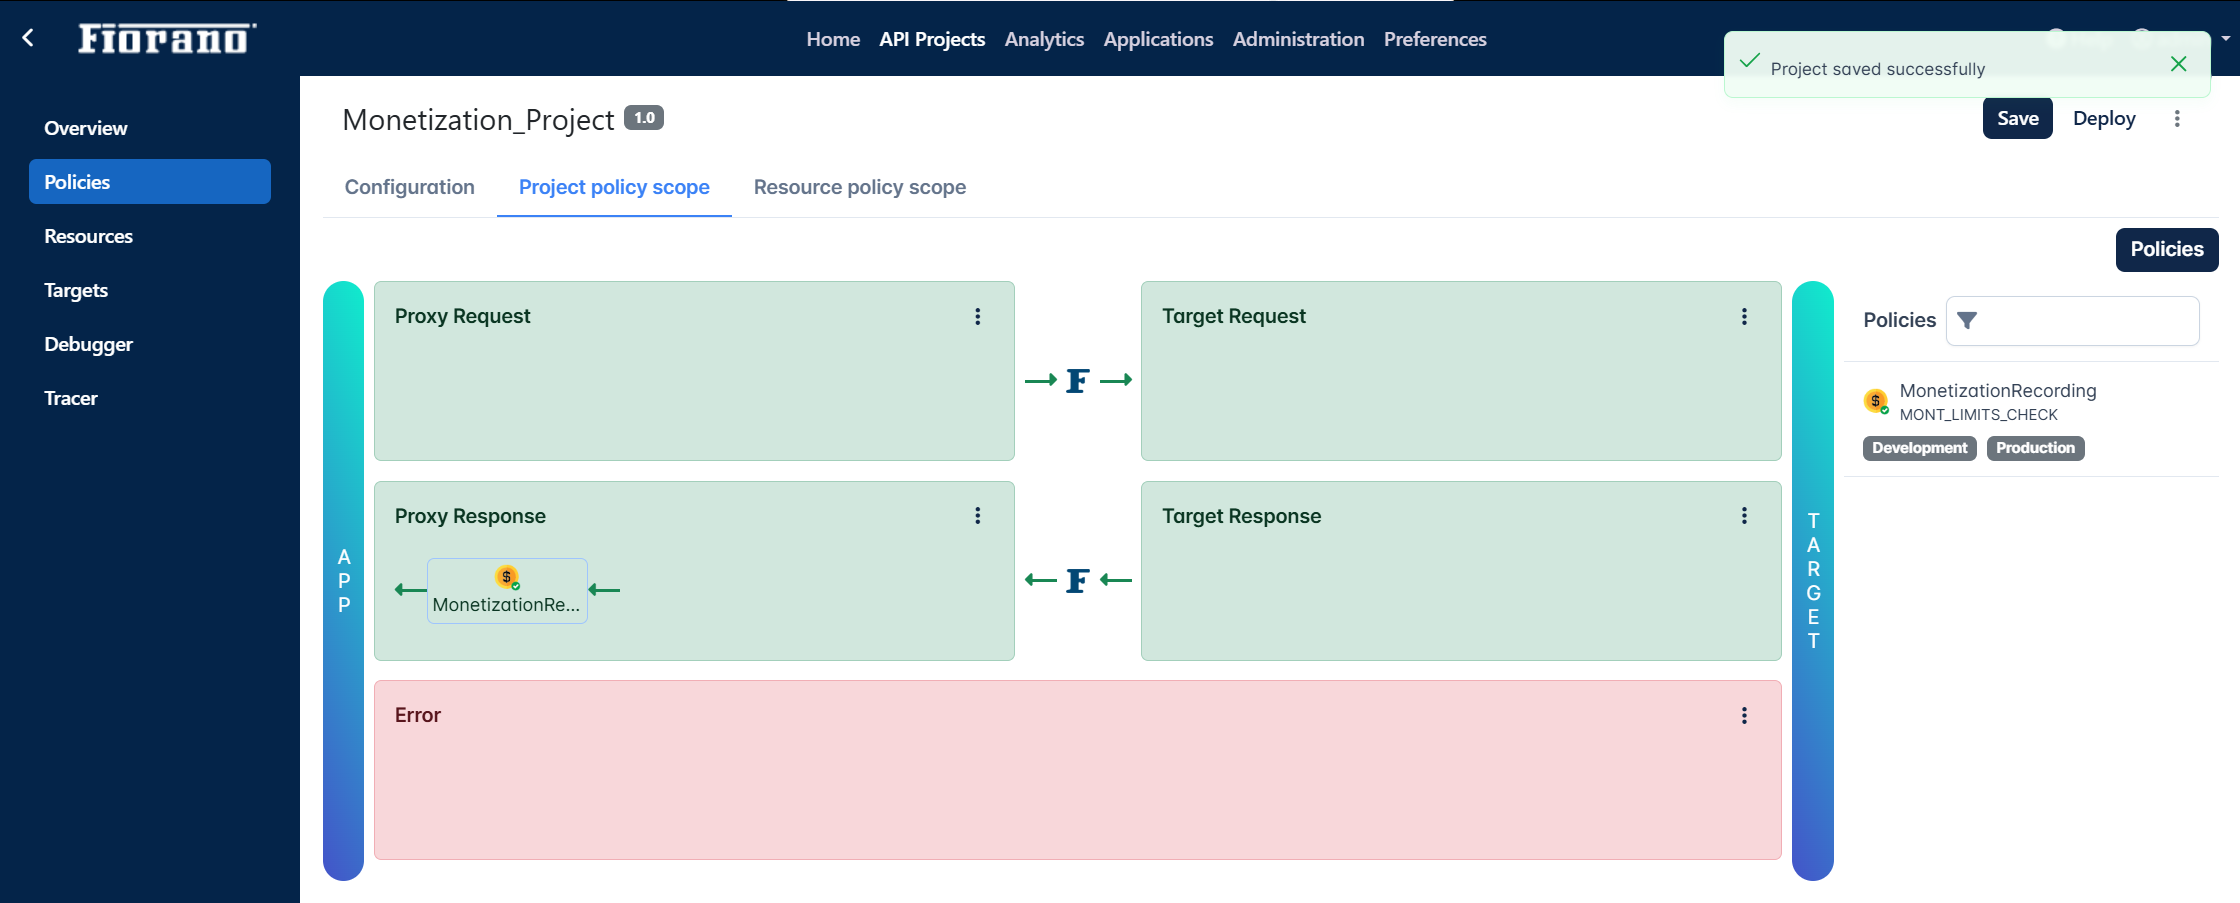This screenshot has height=903, width=2240.
Task: Click the filter funnel icon in Policies
Action: point(1967,320)
